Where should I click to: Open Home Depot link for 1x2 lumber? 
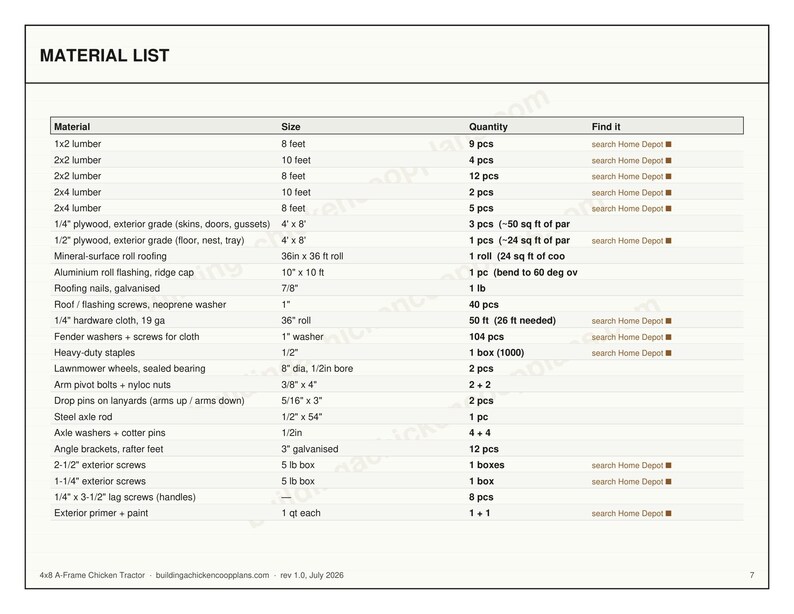(x=627, y=144)
